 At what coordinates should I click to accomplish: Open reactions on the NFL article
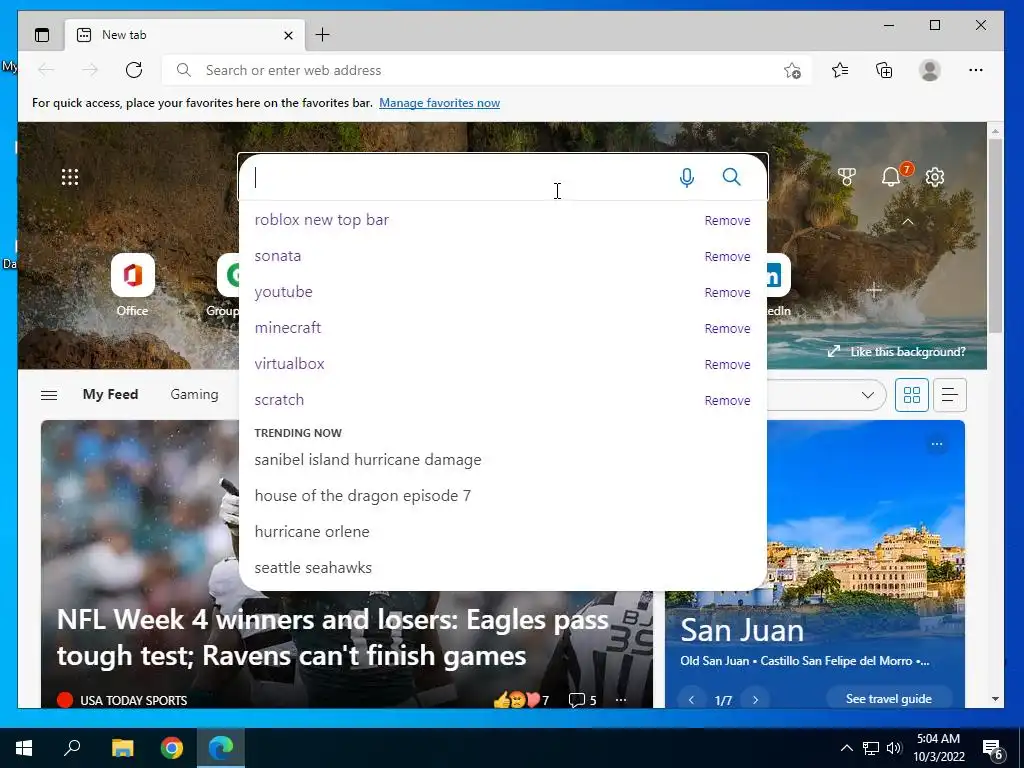521,700
